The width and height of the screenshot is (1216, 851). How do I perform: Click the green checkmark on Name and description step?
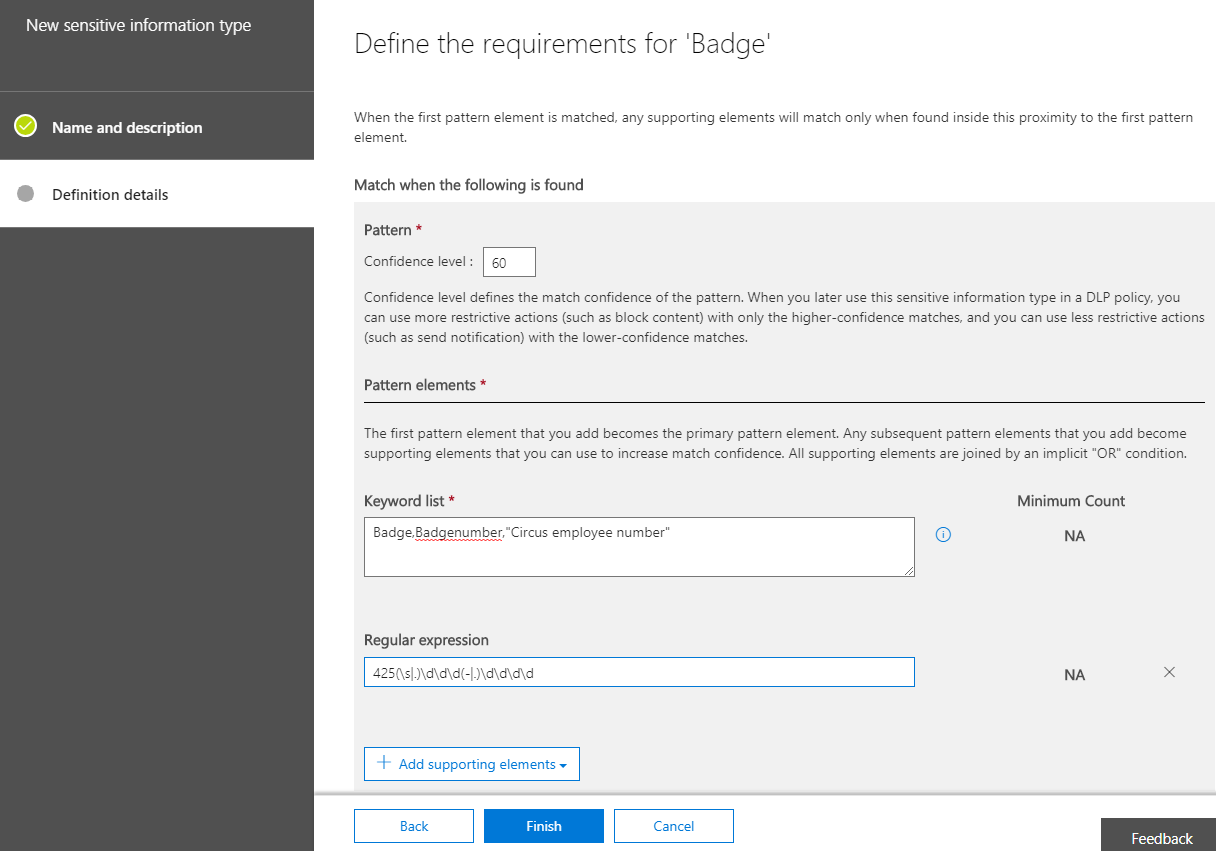tap(24, 127)
